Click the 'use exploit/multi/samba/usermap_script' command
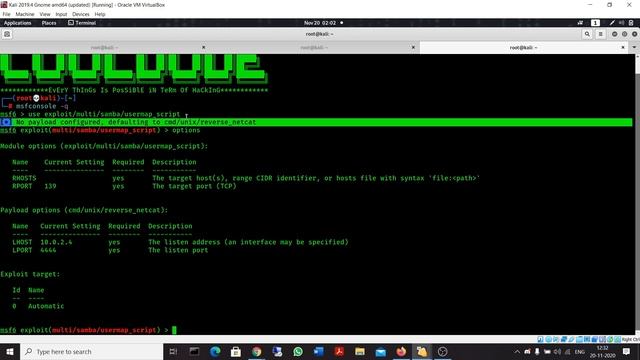The image size is (640, 360). [x=104, y=114]
